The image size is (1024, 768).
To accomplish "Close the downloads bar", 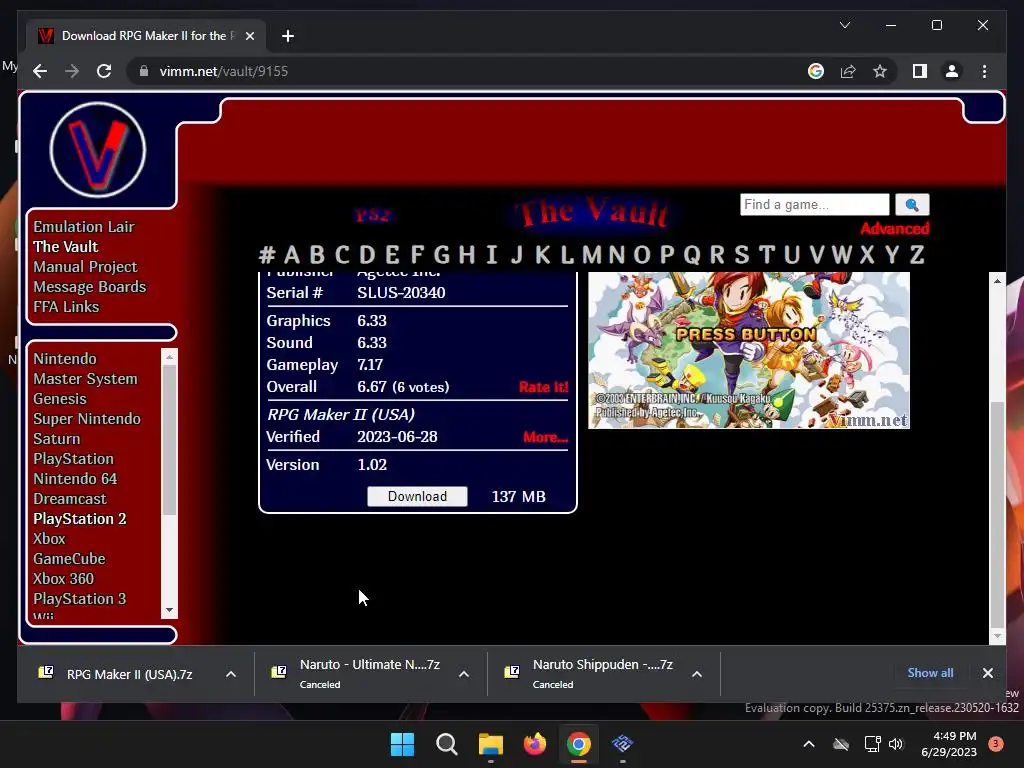I will pyautogui.click(x=987, y=673).
